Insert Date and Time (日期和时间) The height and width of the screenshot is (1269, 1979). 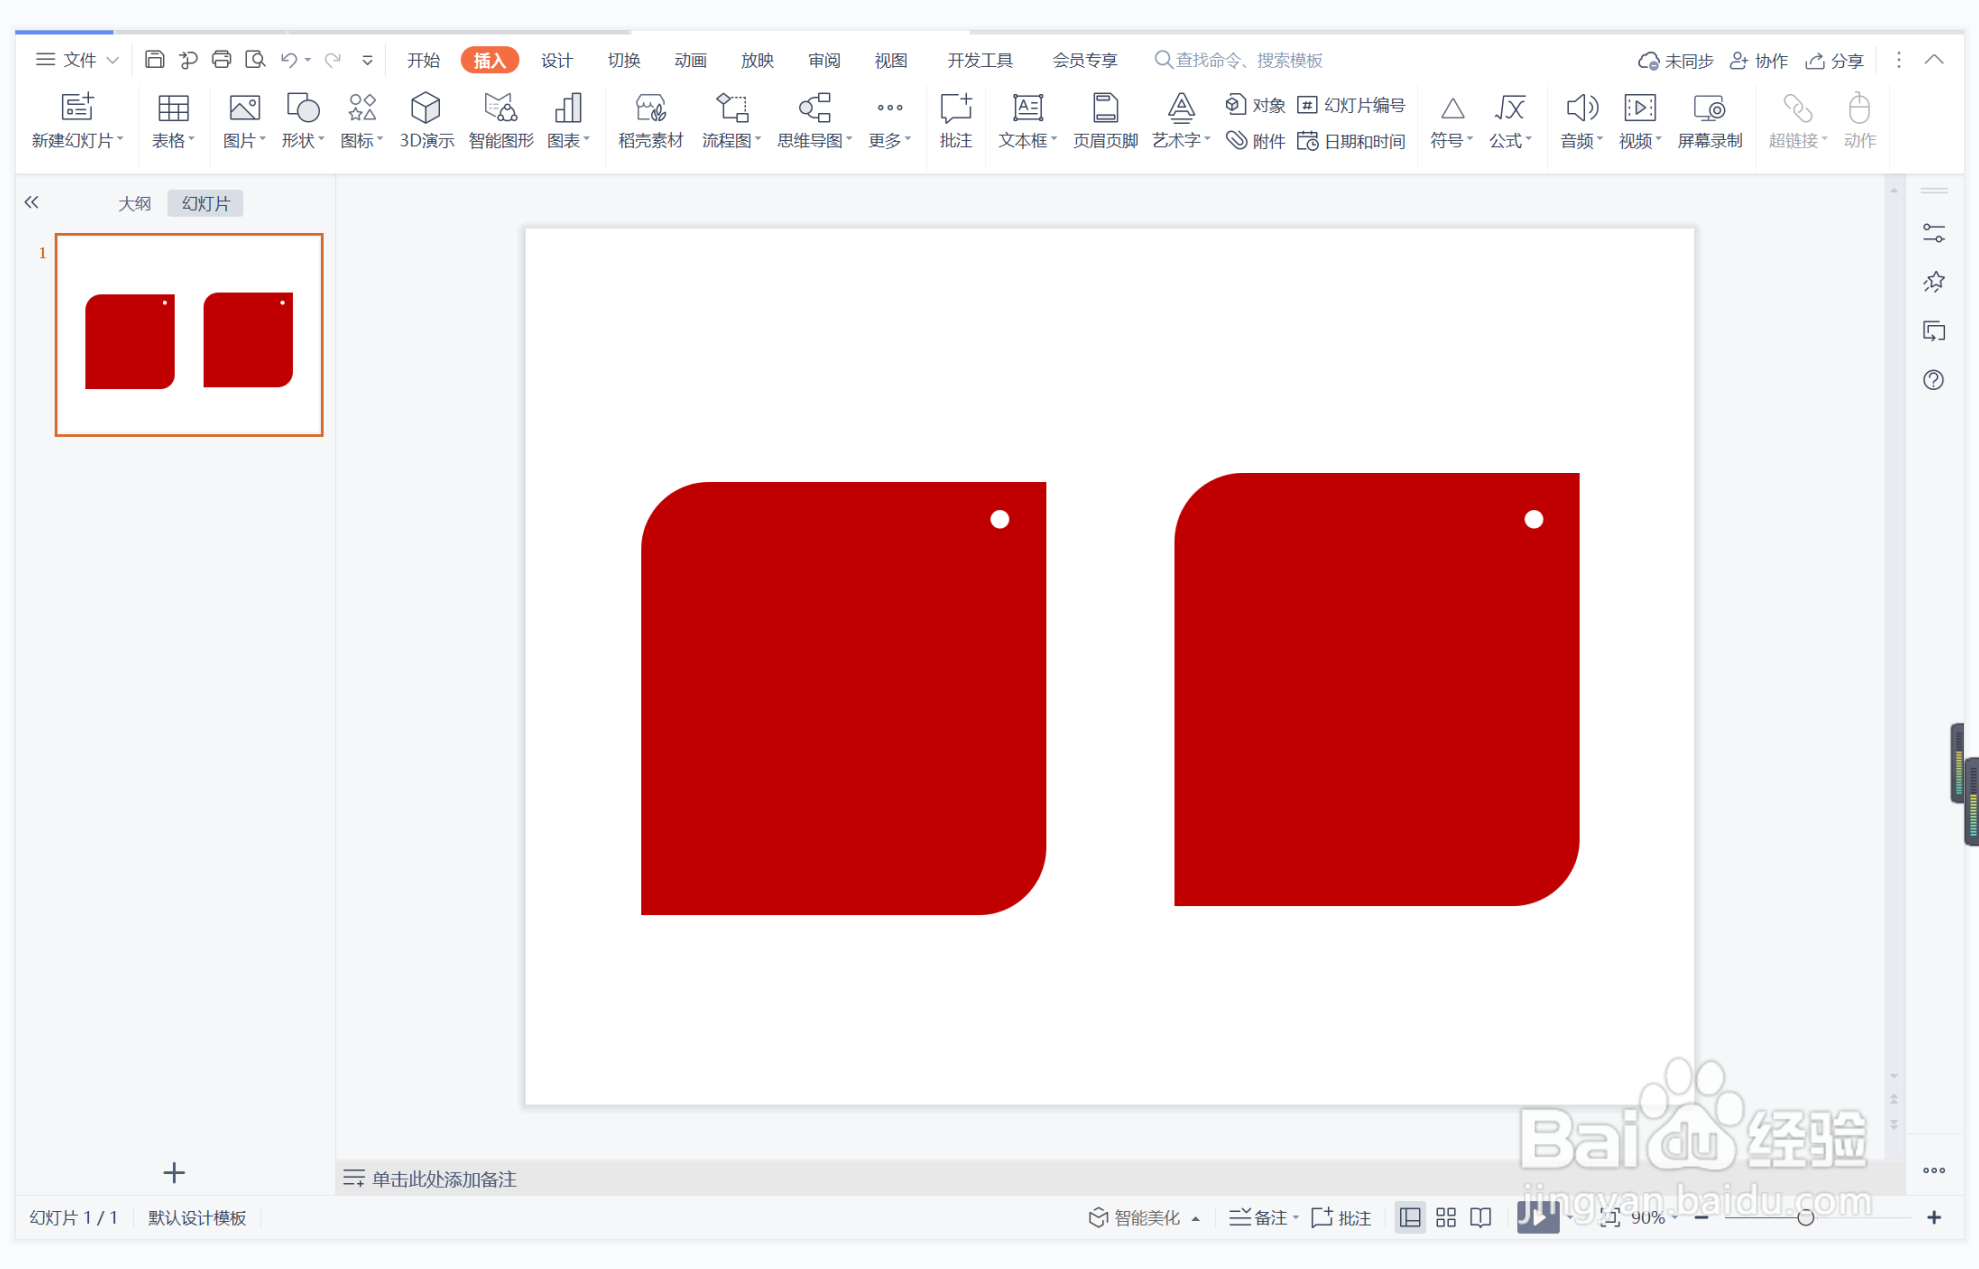coord(1351,141)
